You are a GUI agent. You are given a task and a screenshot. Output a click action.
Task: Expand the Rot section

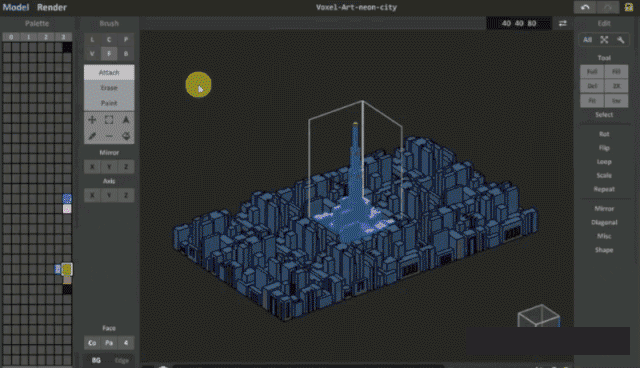point(604,134)
